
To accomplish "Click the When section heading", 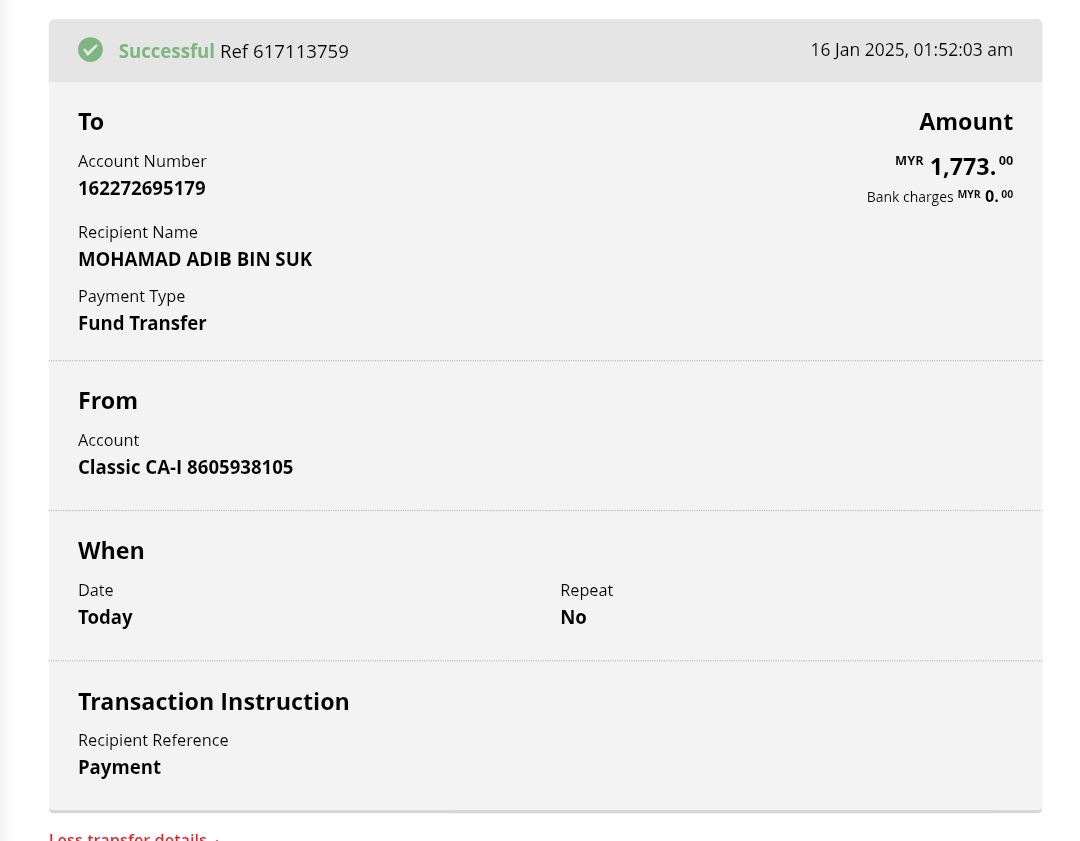I will click(111, 551).
